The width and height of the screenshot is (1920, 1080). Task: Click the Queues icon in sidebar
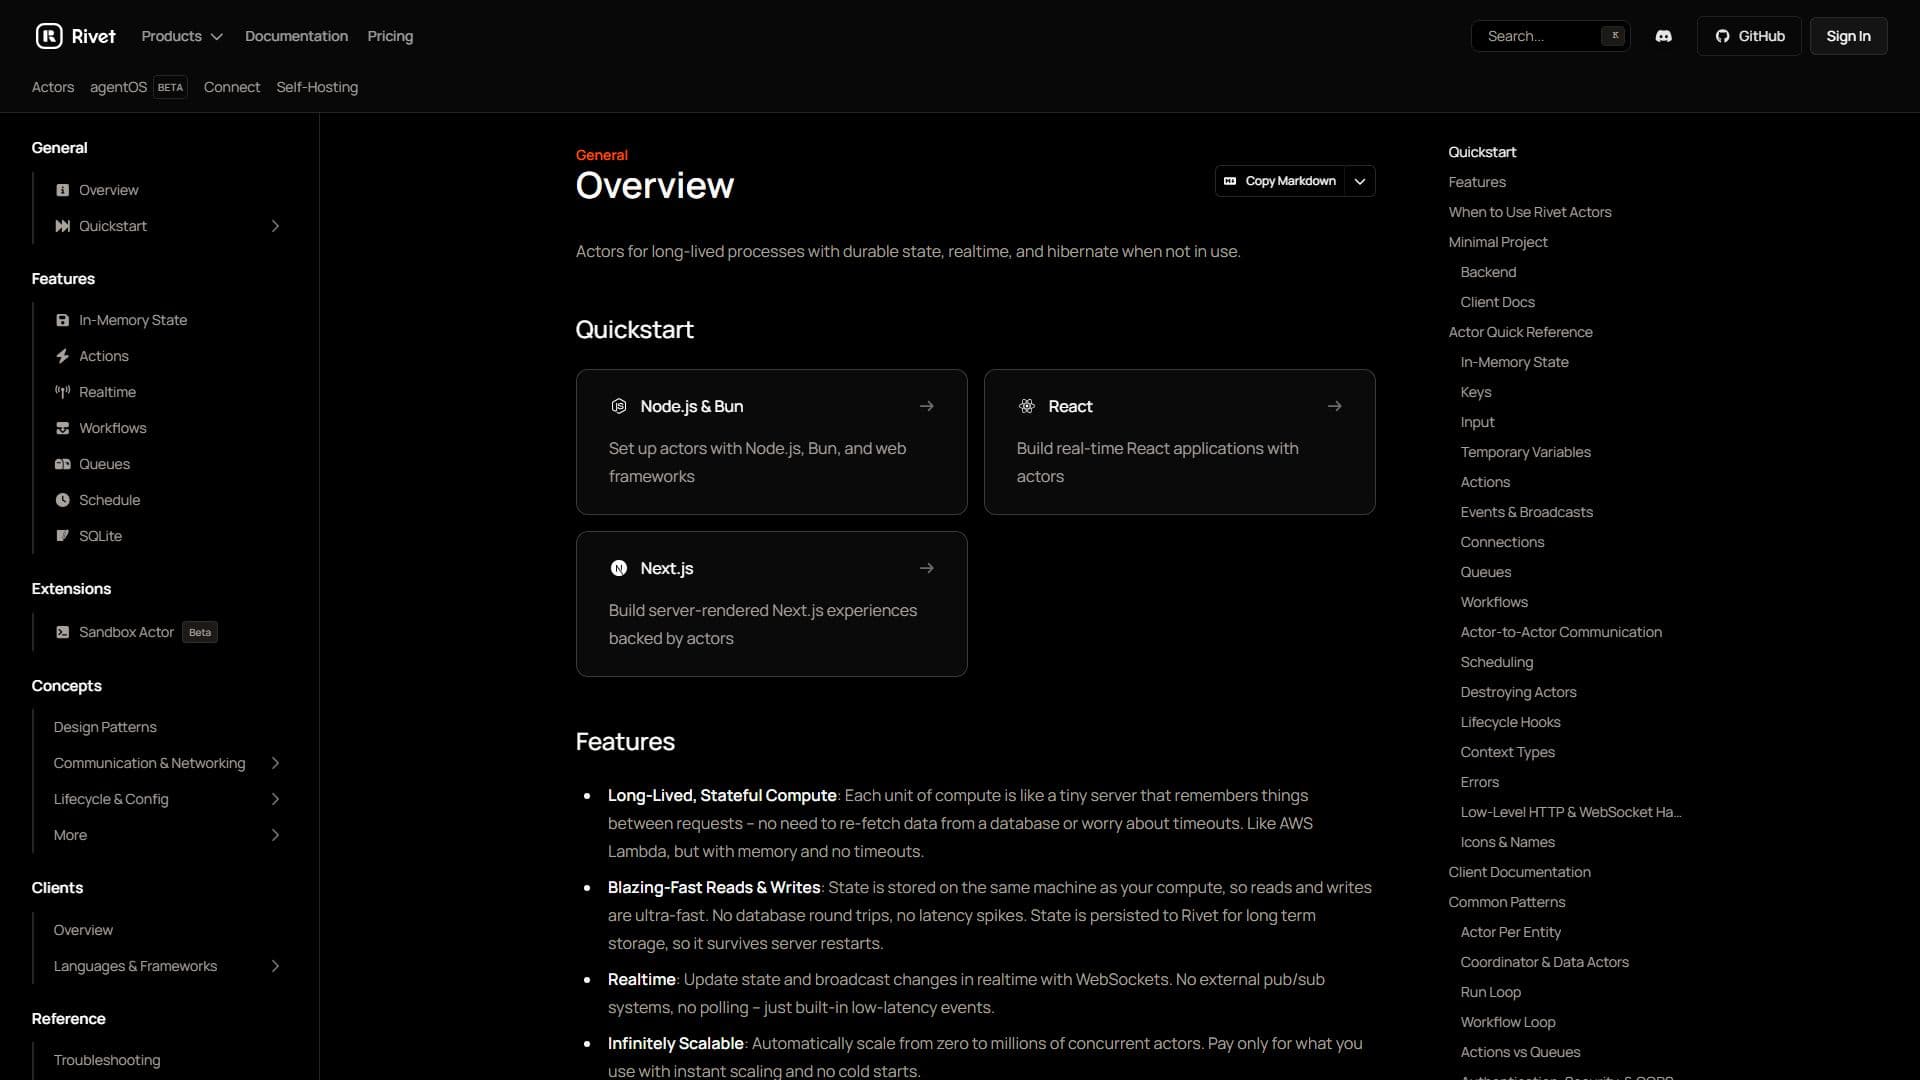63,464
